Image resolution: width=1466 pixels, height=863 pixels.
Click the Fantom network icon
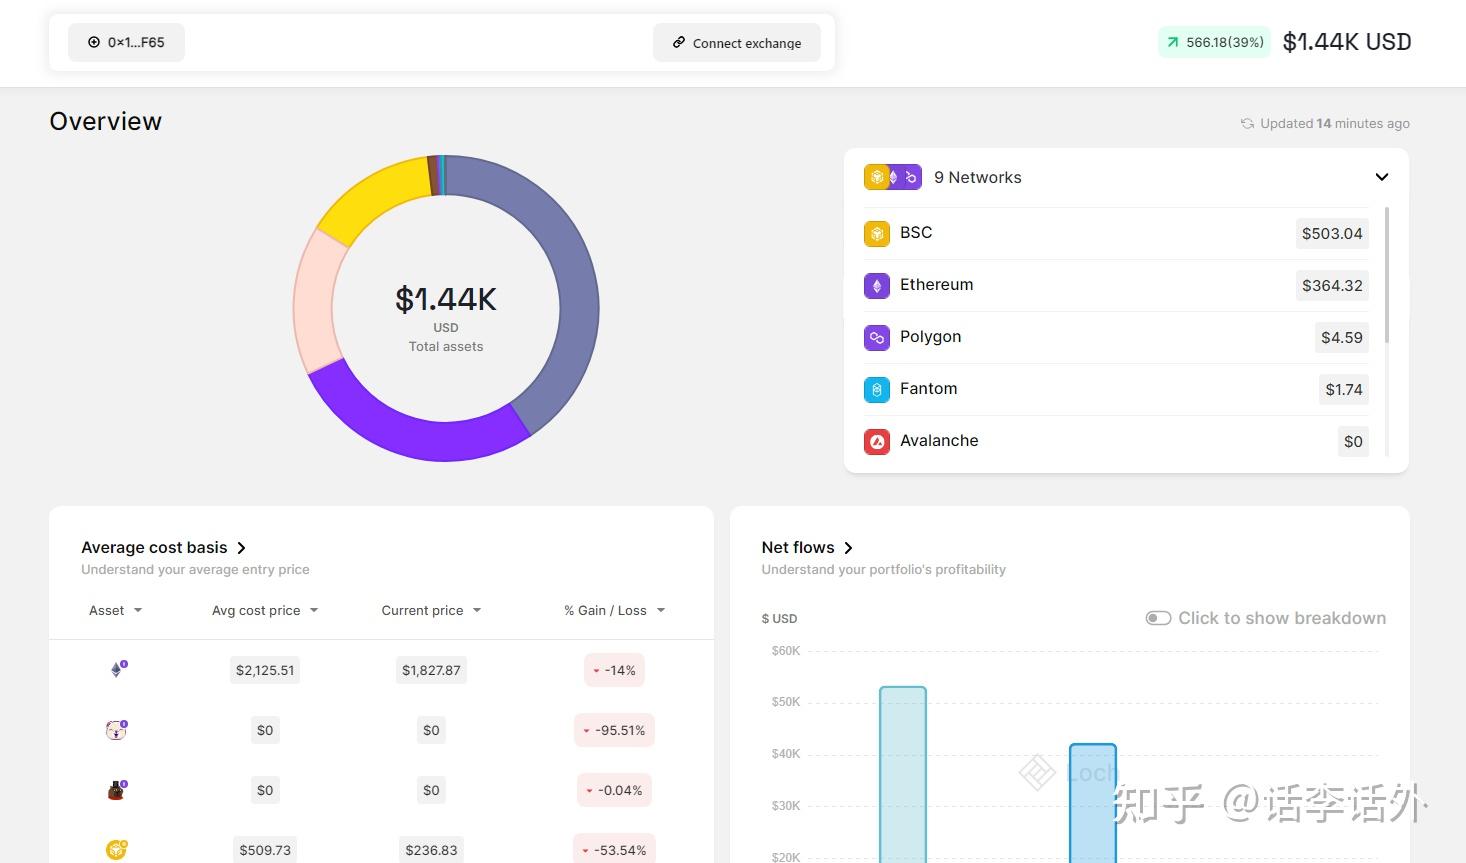point(876,389)
